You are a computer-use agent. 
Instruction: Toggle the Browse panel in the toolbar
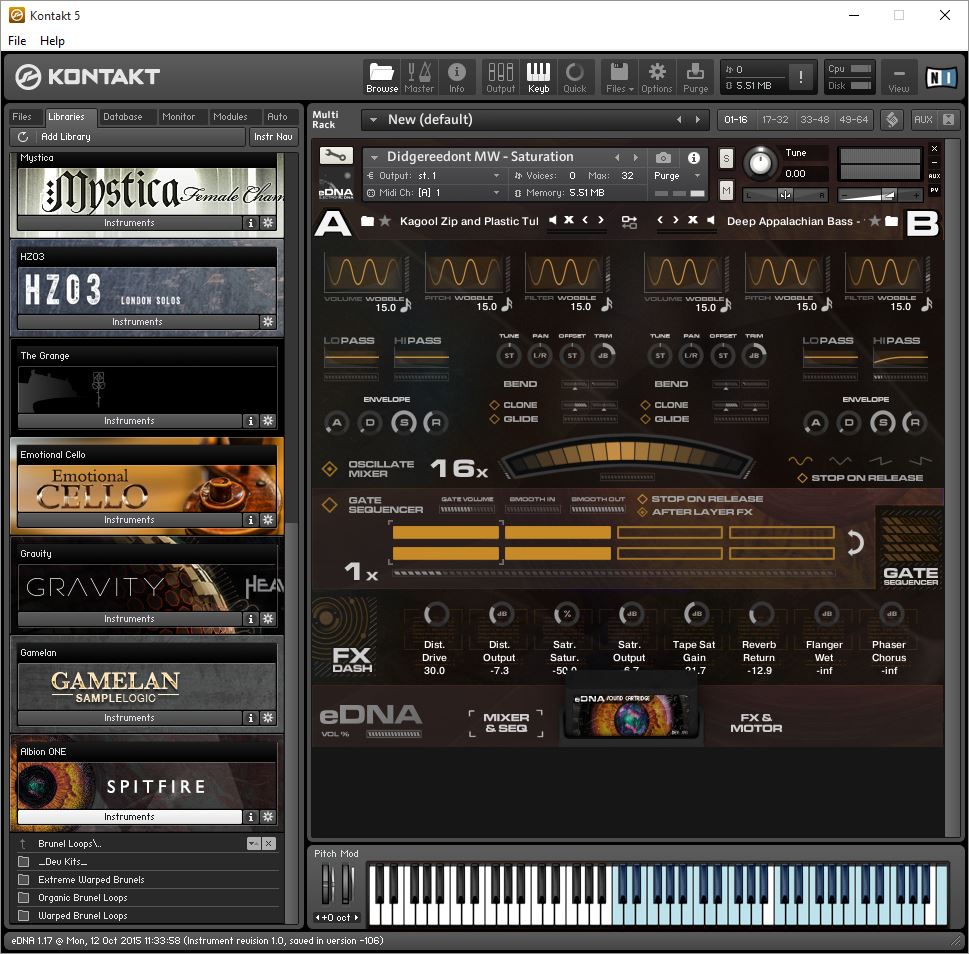tap(382, 77)
